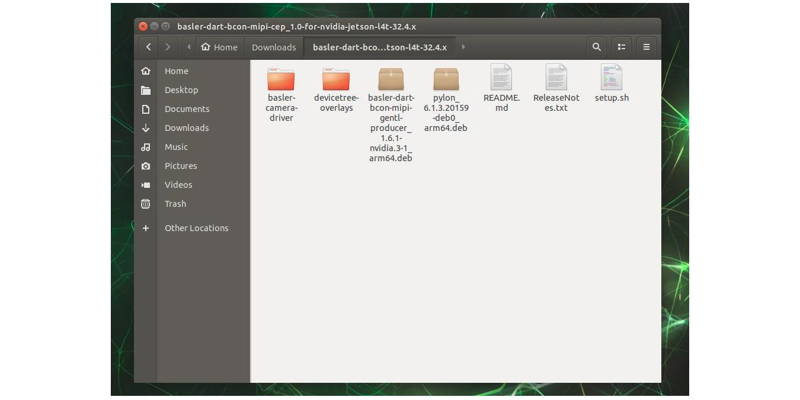Maximize the file manager window
Viewport: 800px width, 400px height.
[165, 26]
